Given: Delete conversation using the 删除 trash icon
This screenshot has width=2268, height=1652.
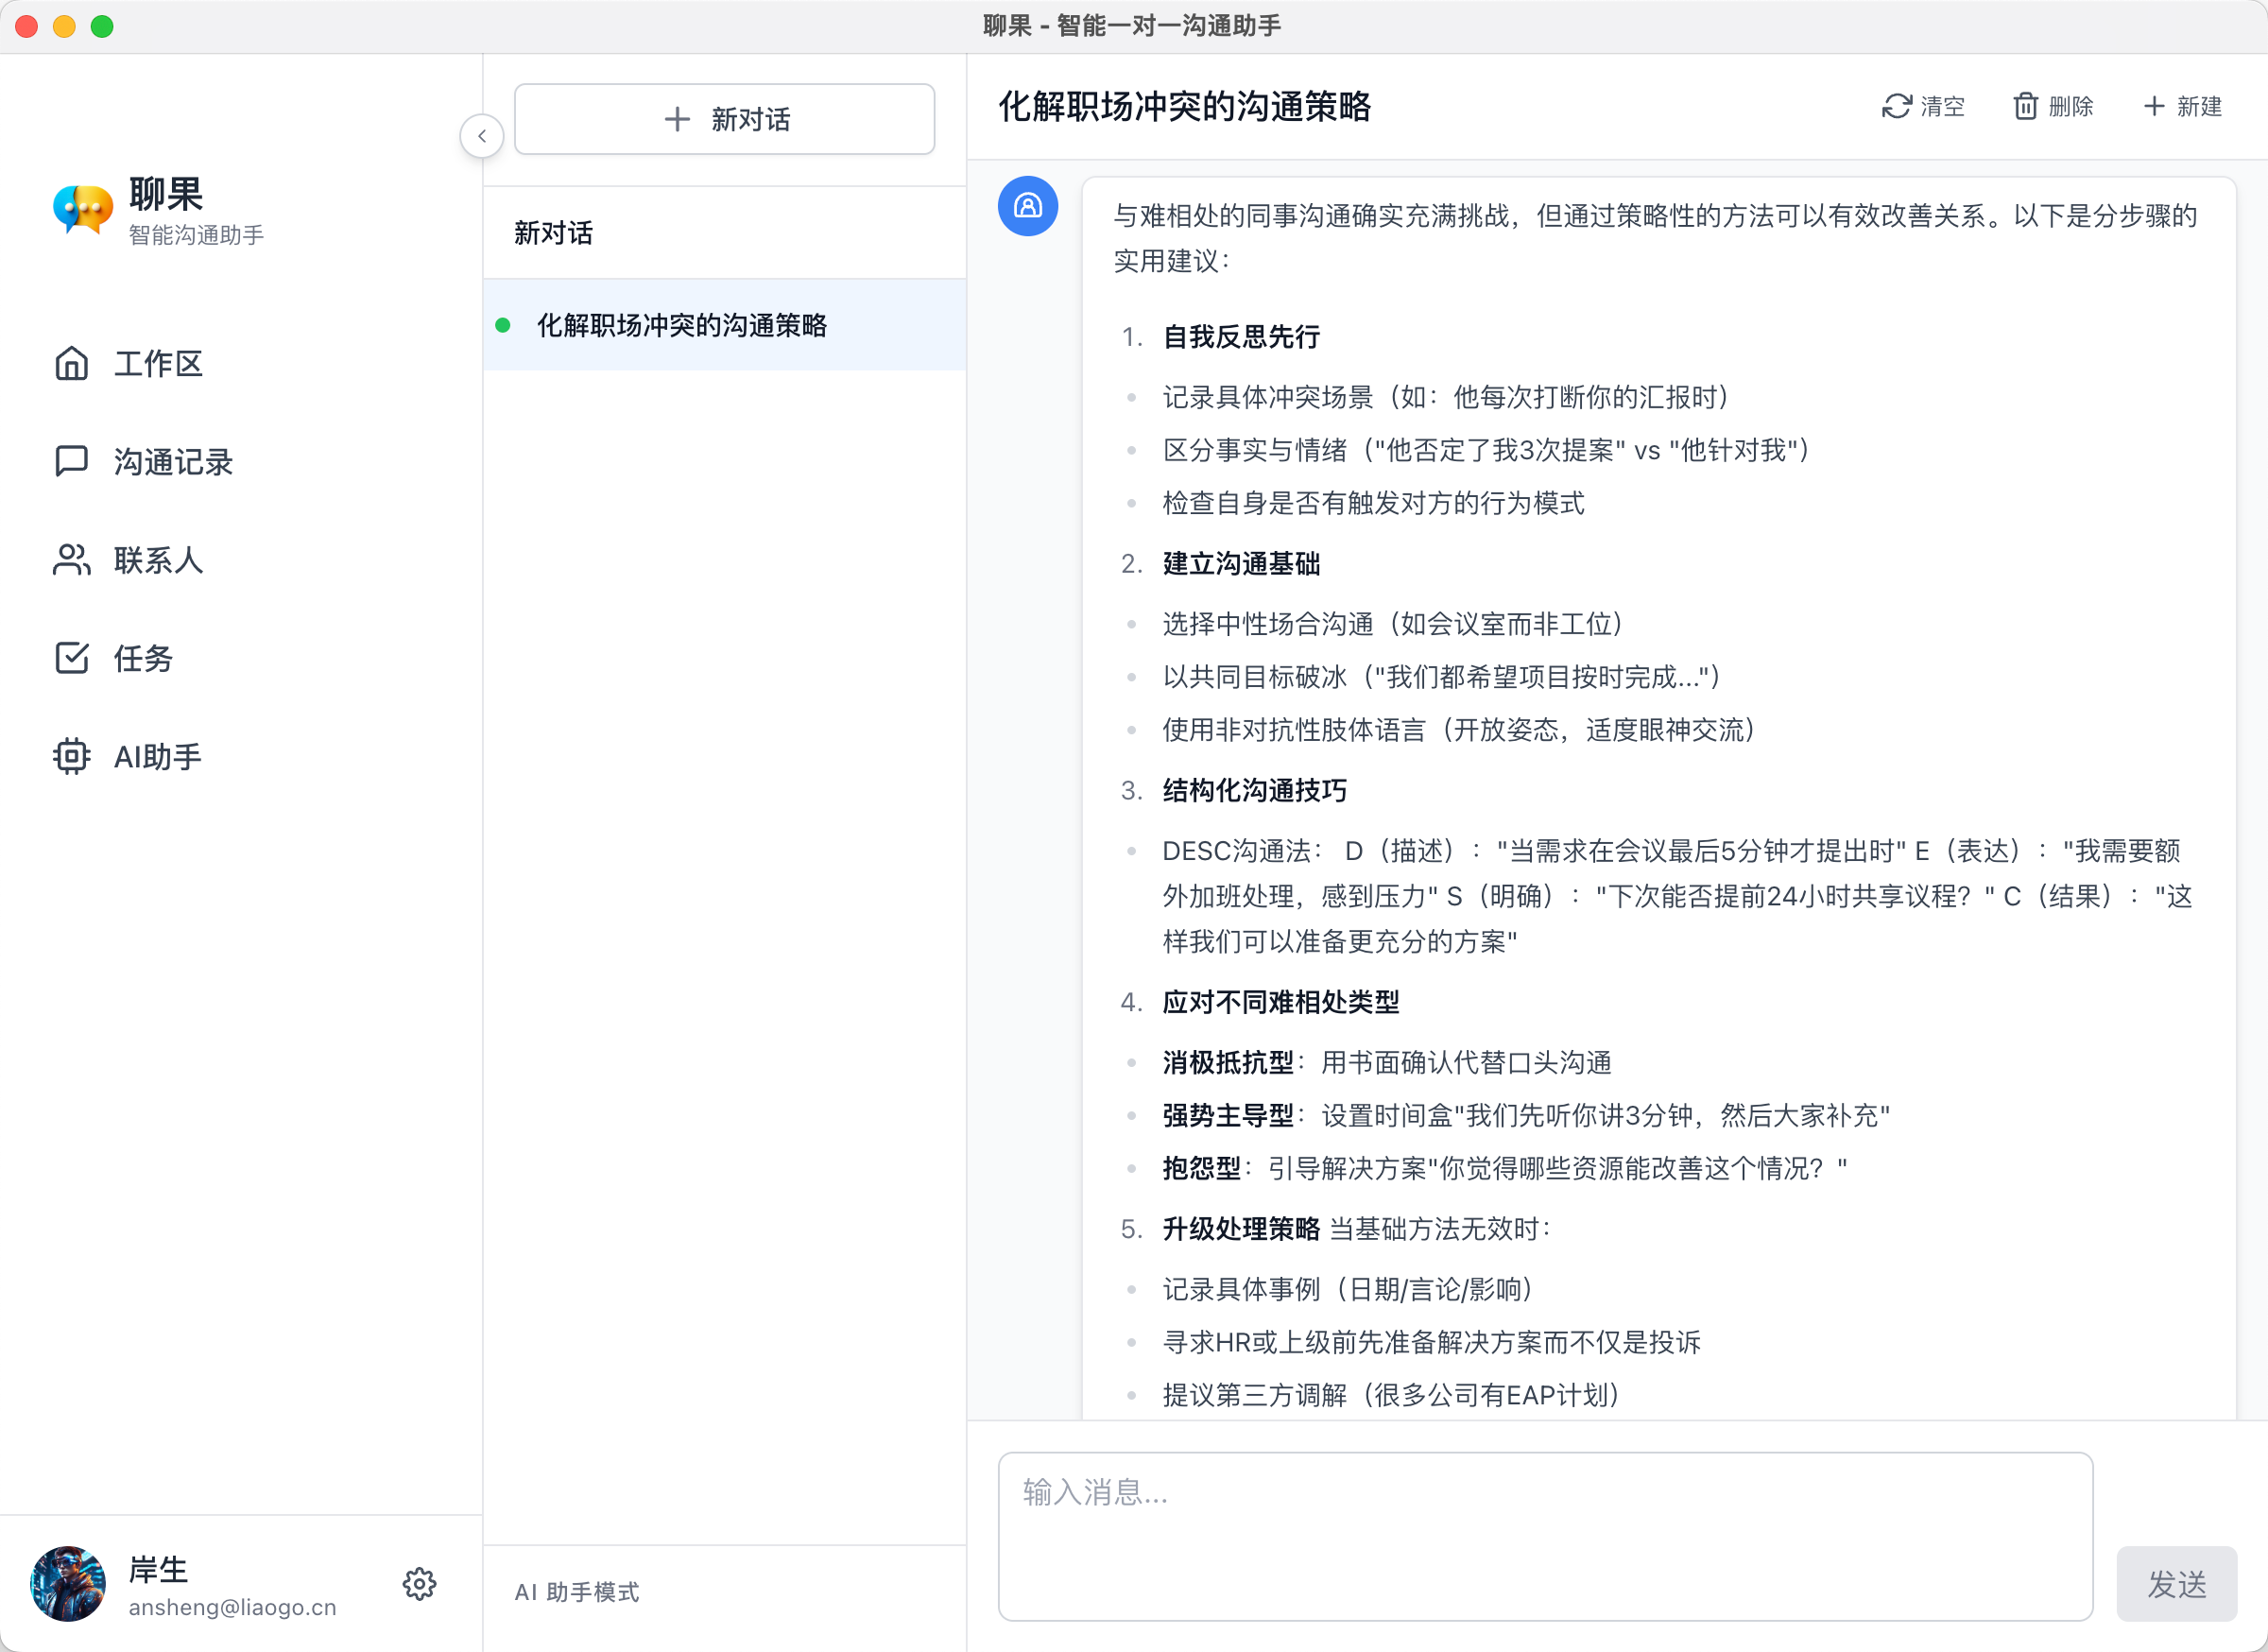Looking at the screenshot, I should point(2027,107).
